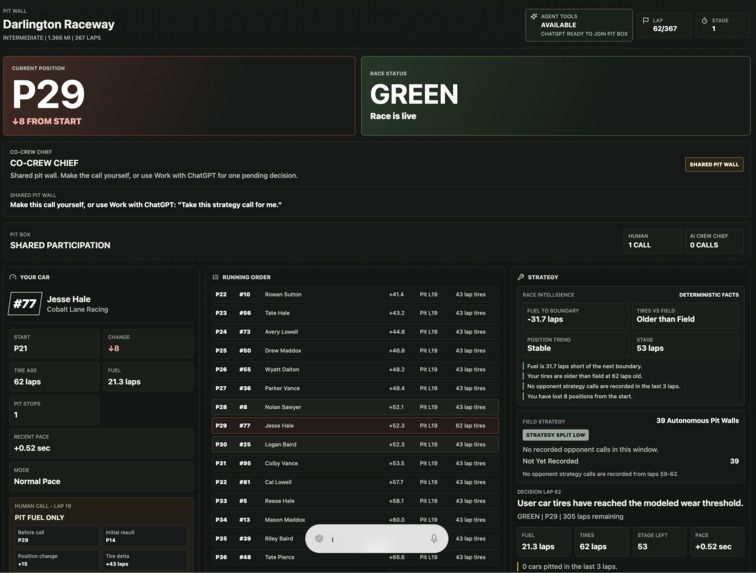The image size is (756, 573).
Task: Click the Strategy Split Low tag
Action: [x=555, y=435]
